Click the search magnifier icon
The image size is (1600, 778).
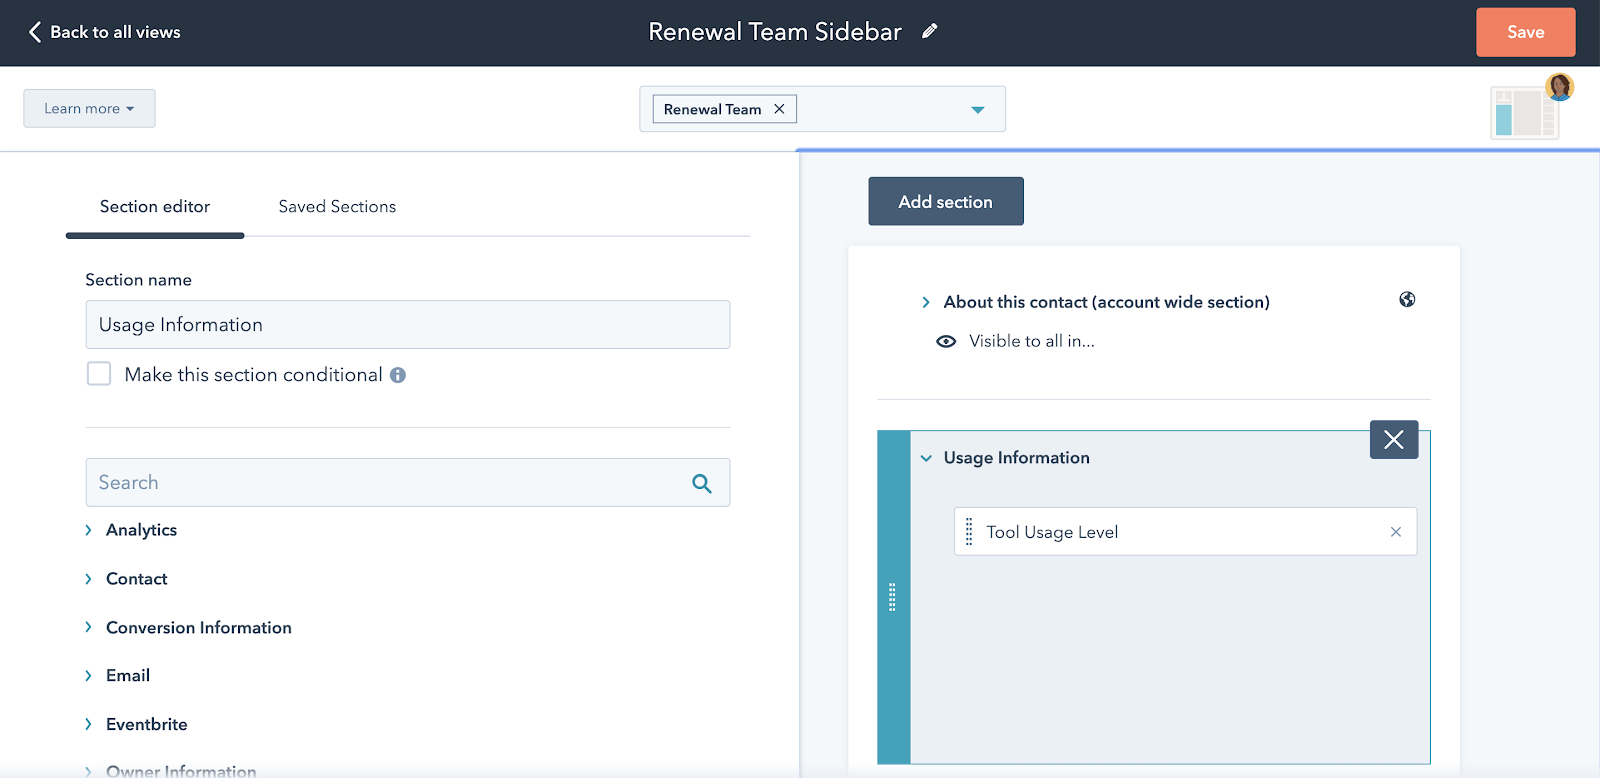[x=702, y=484]
